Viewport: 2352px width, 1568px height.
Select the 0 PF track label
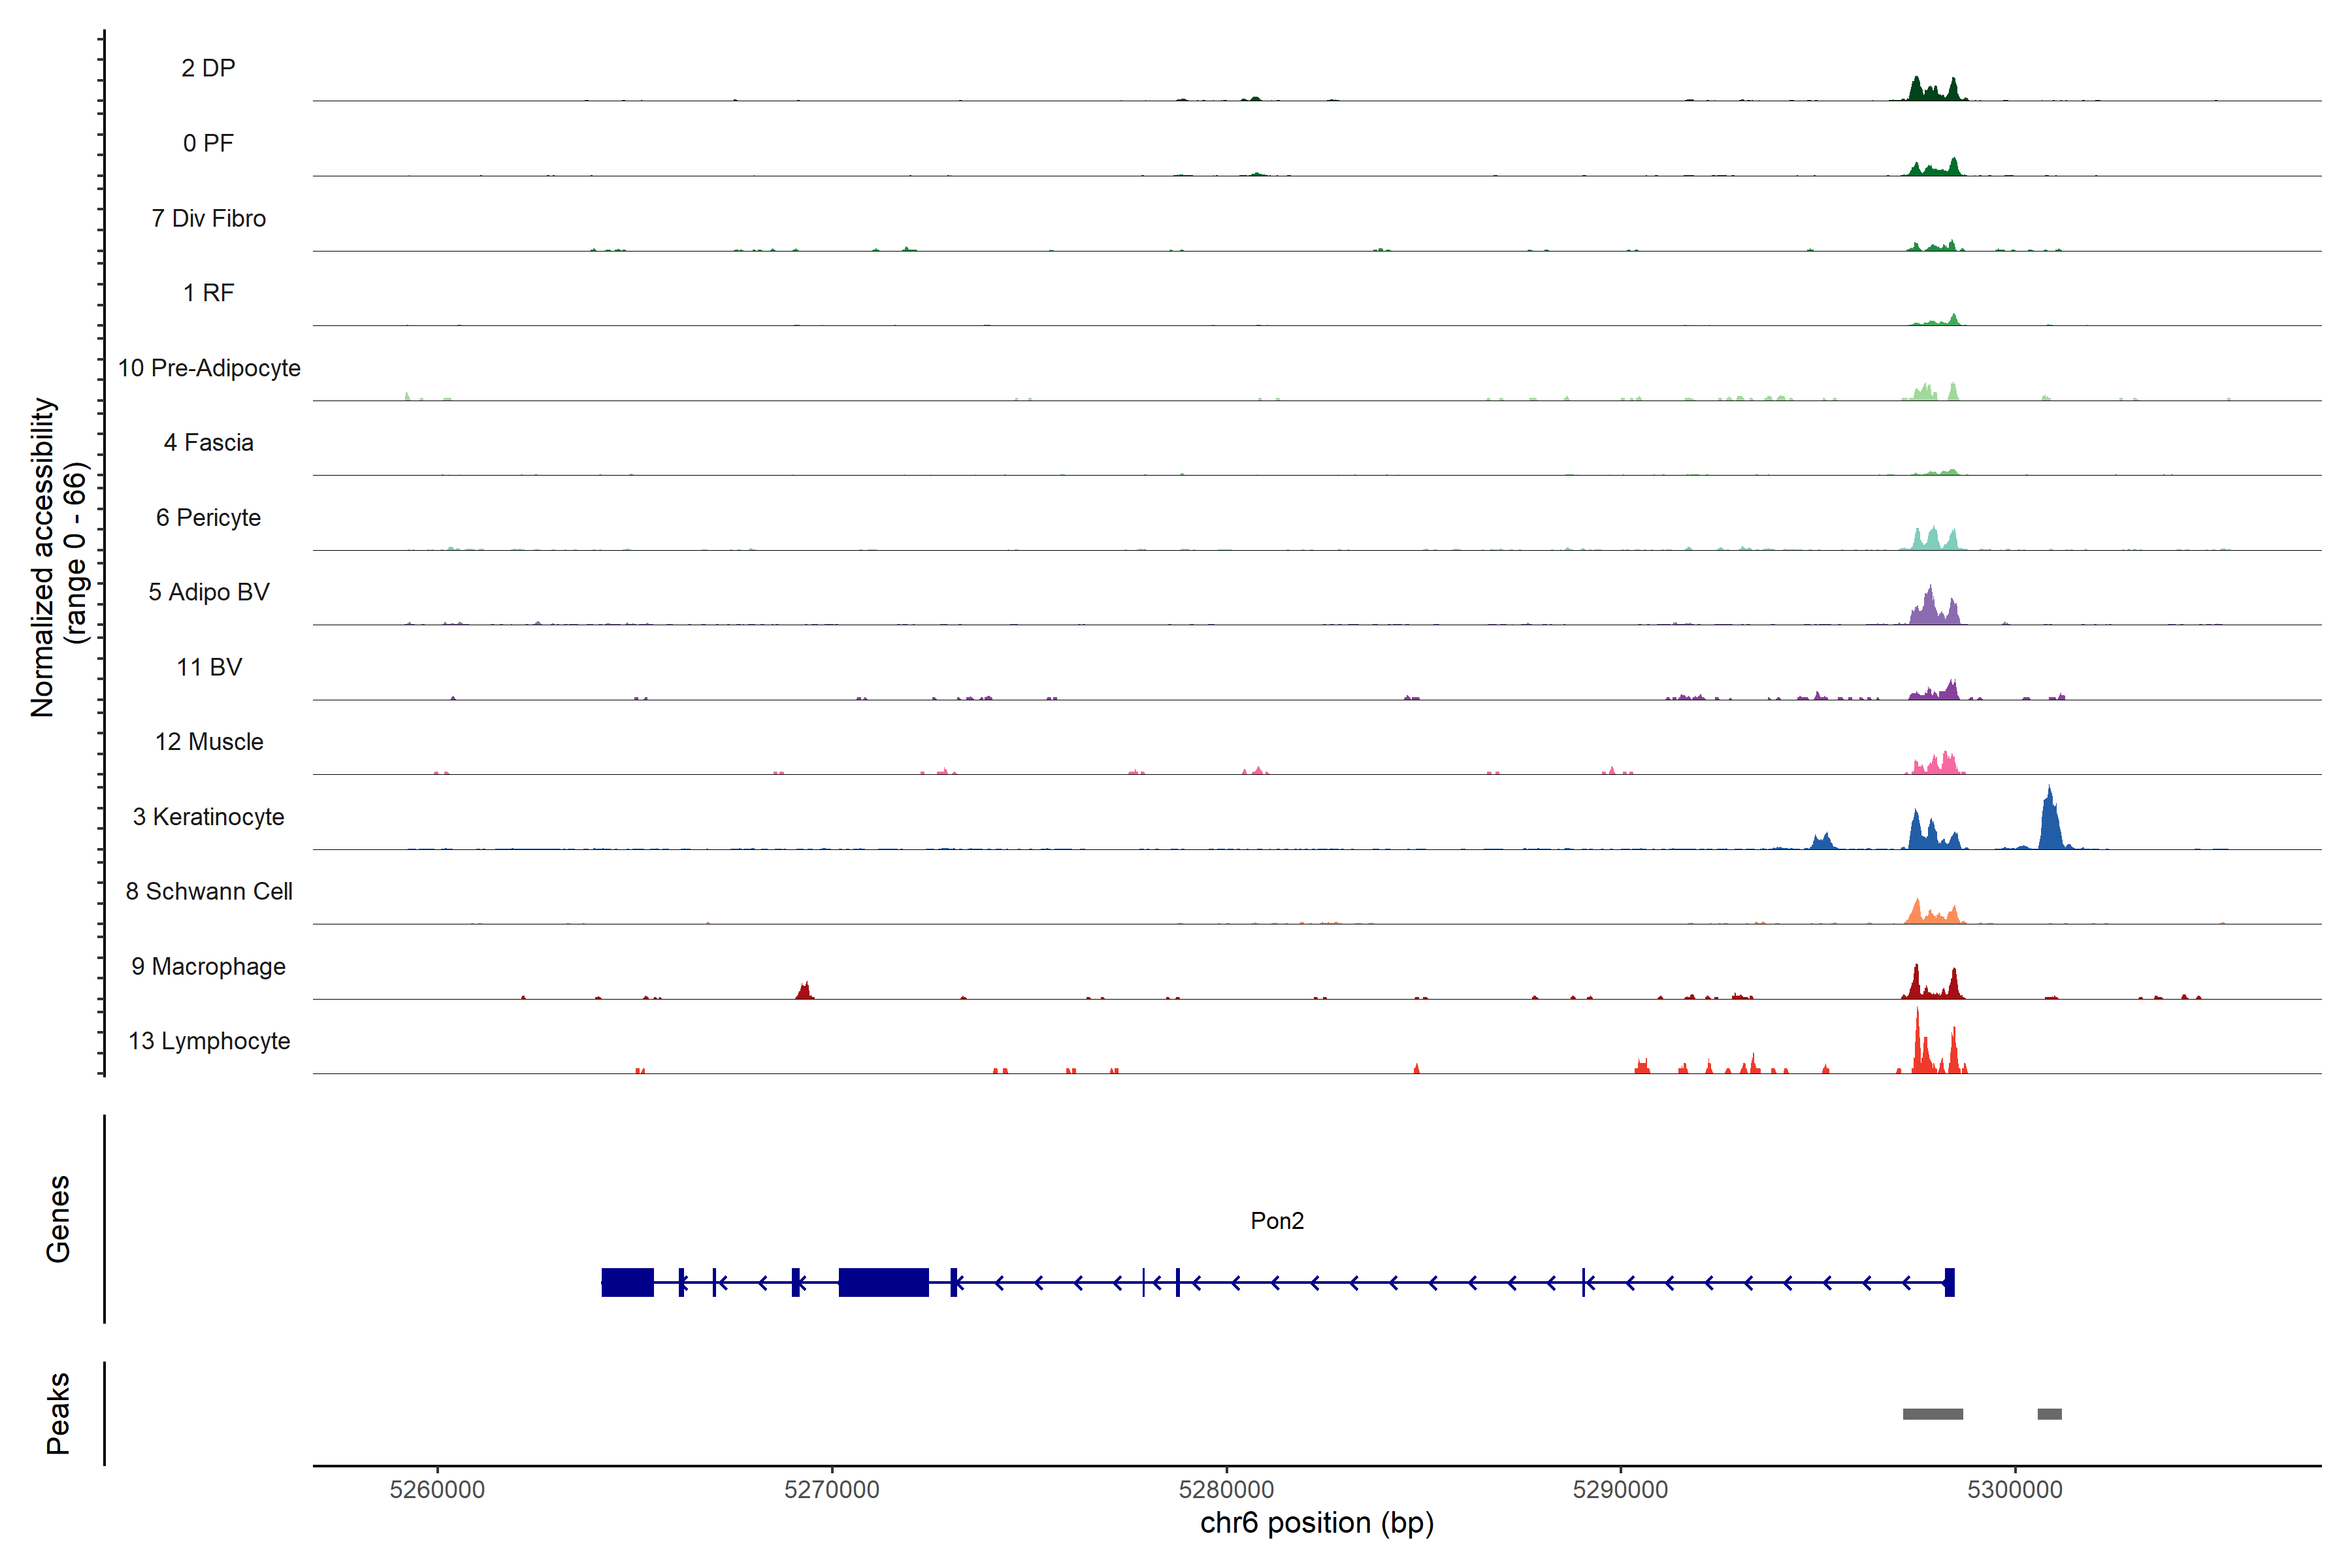pos(208,143)
